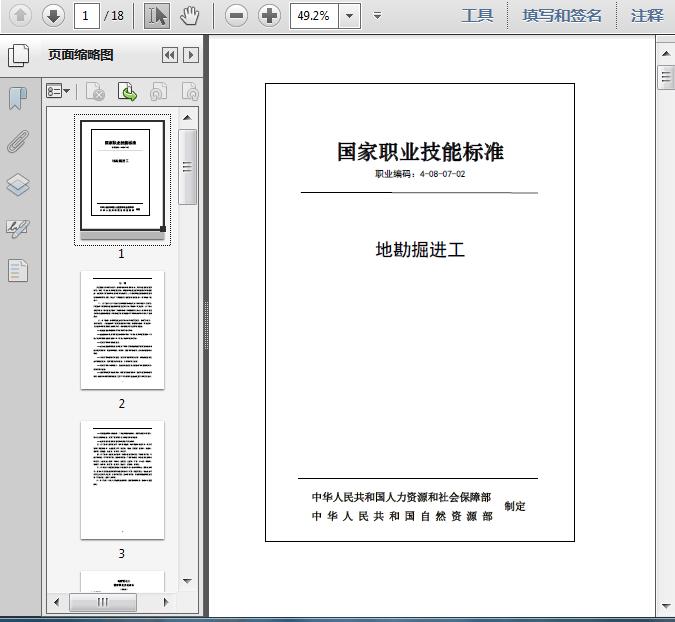This screenshot has width=675, height=622.
Task: Click thumbnail panel scroll up arrow
Action: click(x=187, y=118)
